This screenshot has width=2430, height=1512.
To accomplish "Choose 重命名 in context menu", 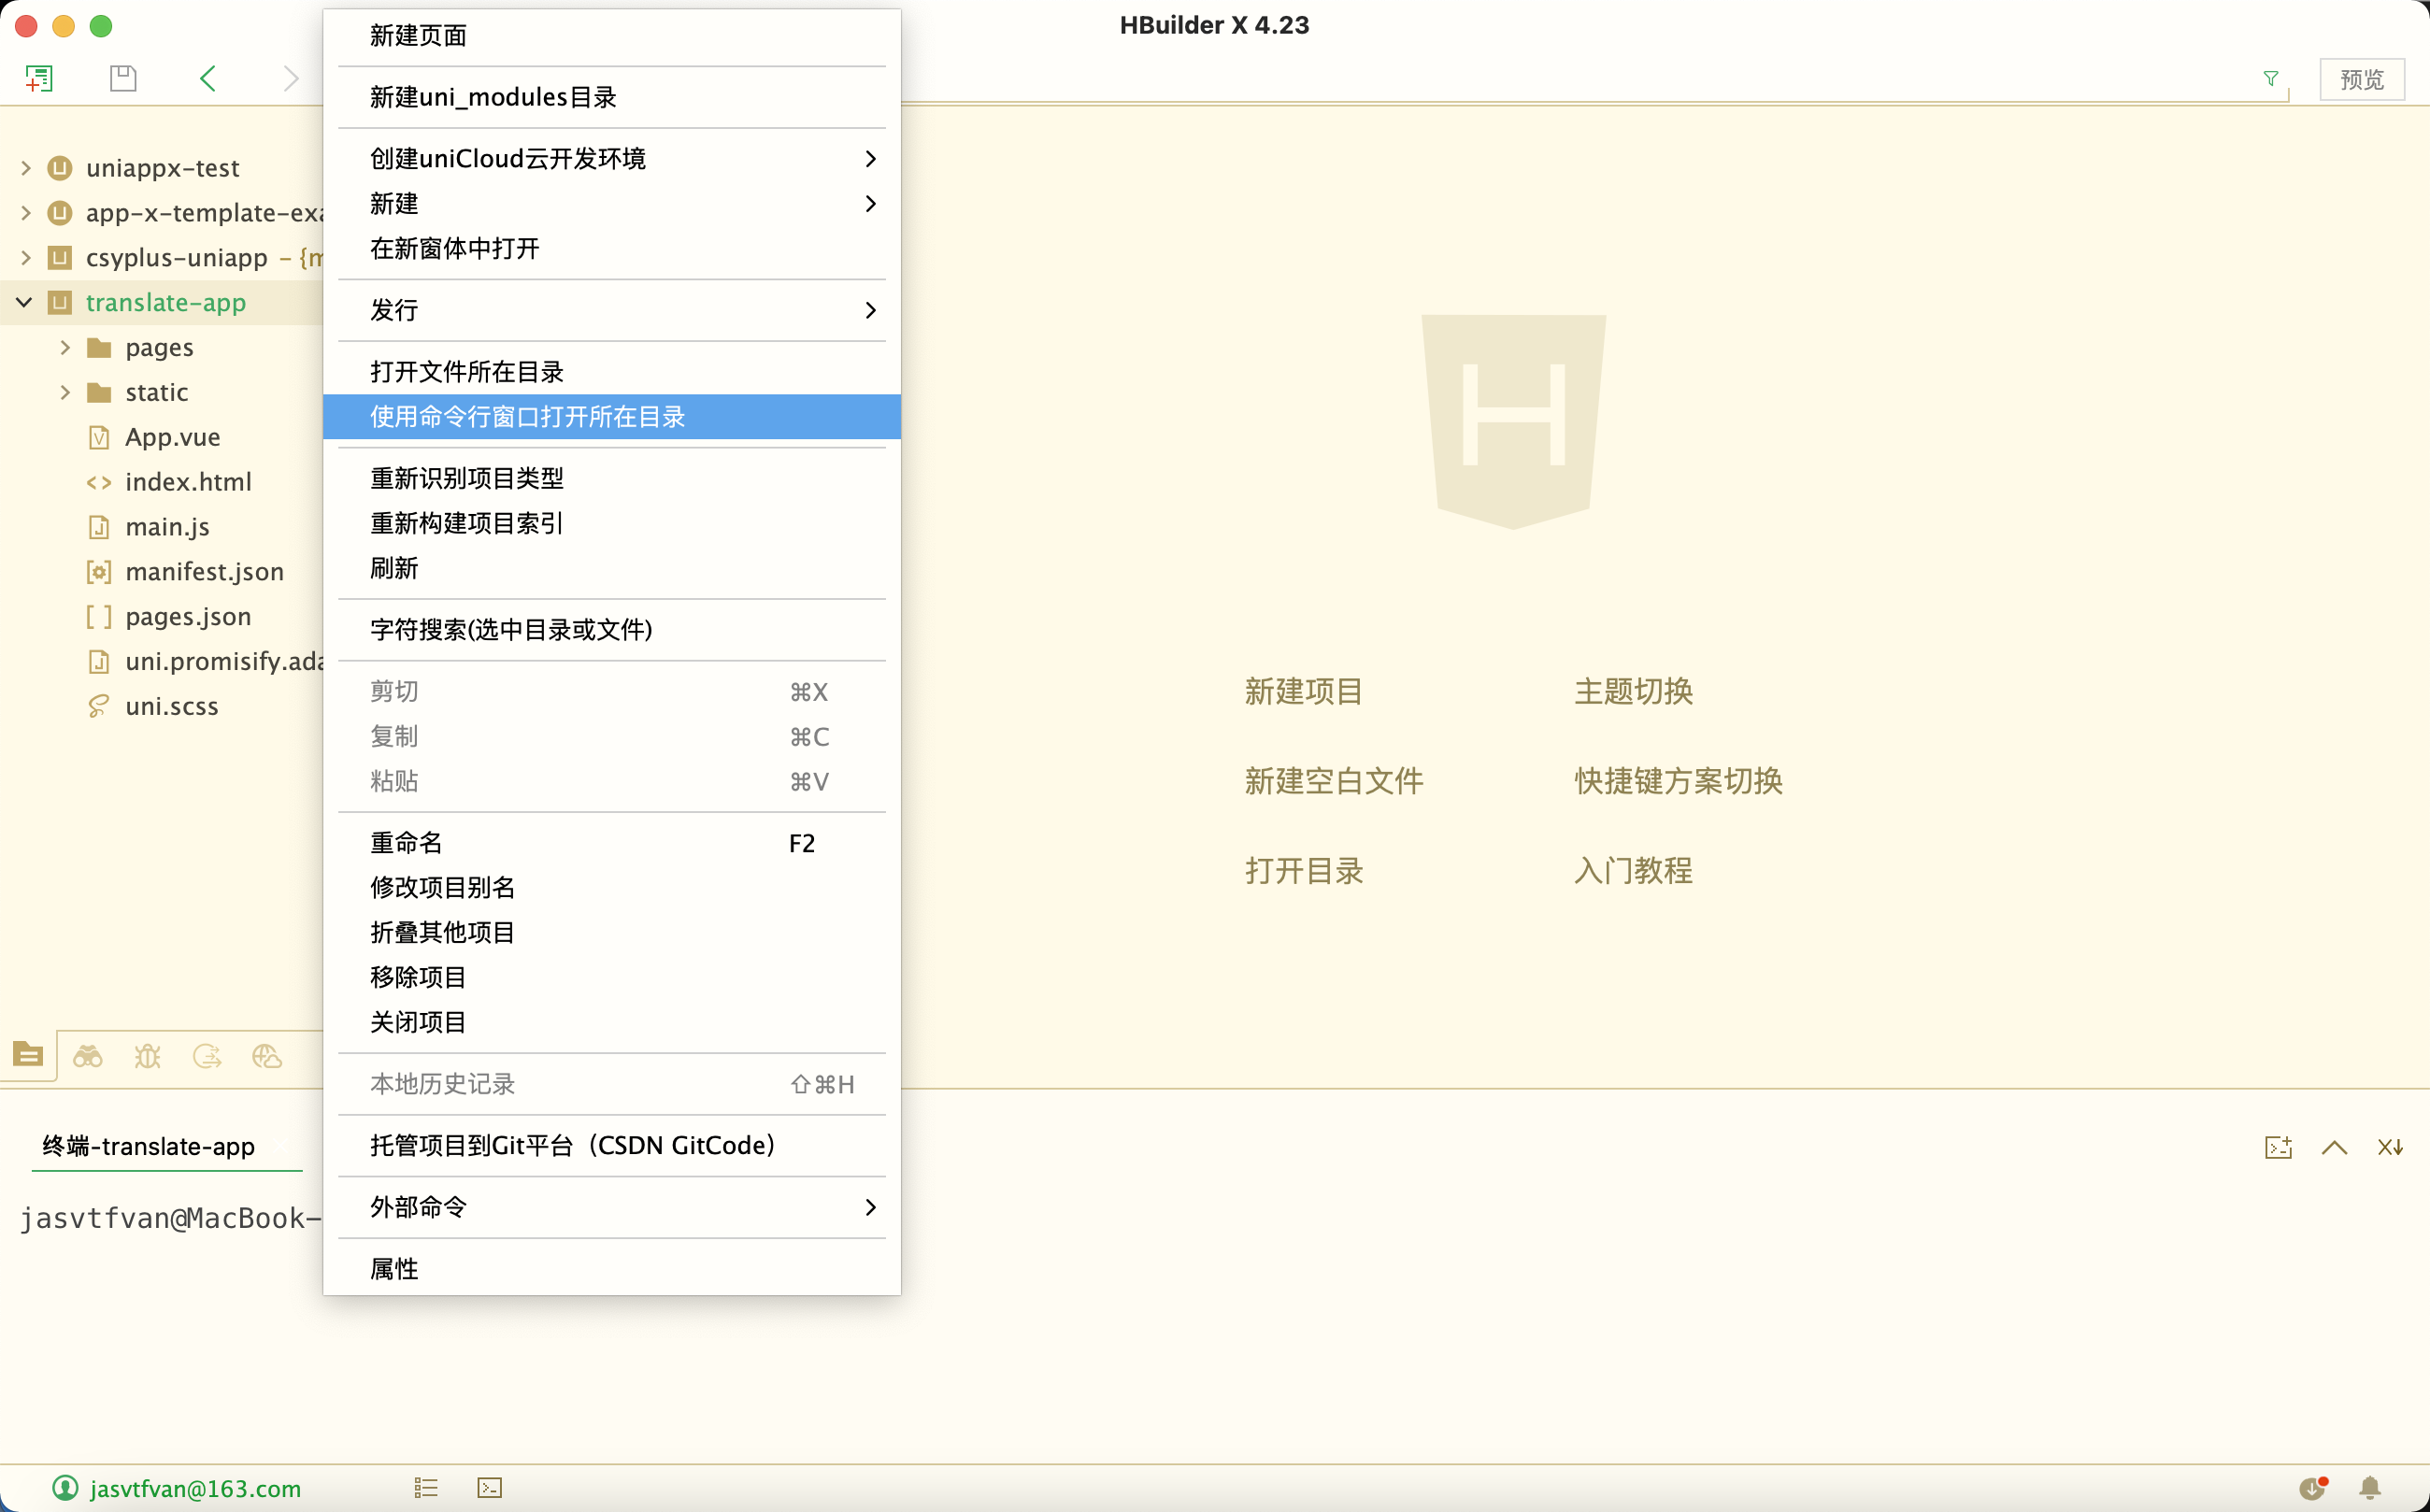I will coord(612,843).
